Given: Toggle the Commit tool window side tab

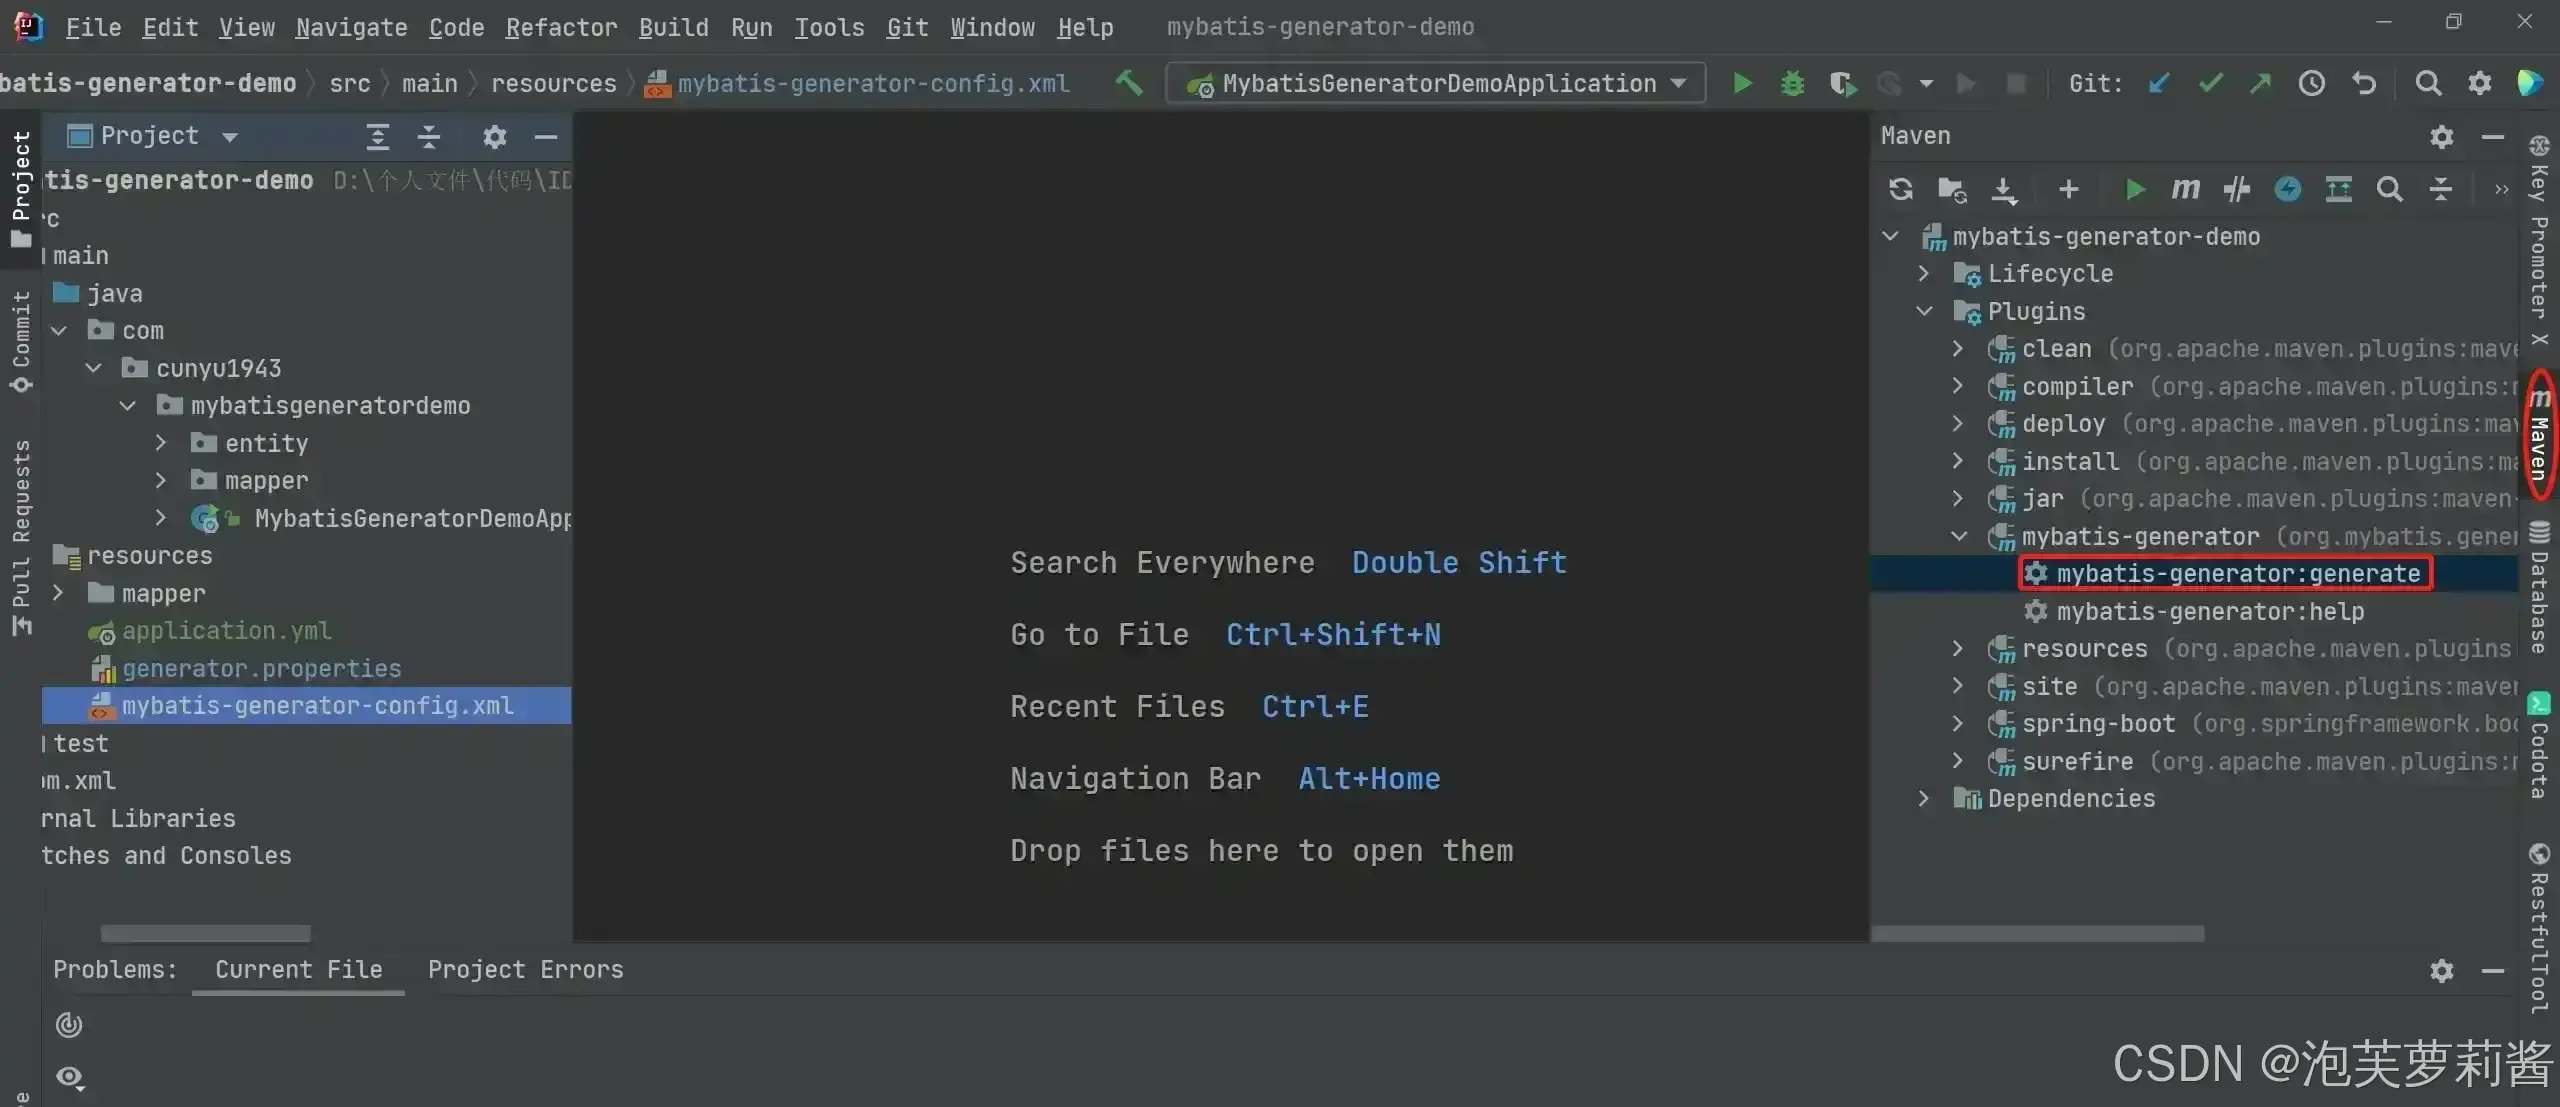Looking at the screenshot, I should 21,341.
